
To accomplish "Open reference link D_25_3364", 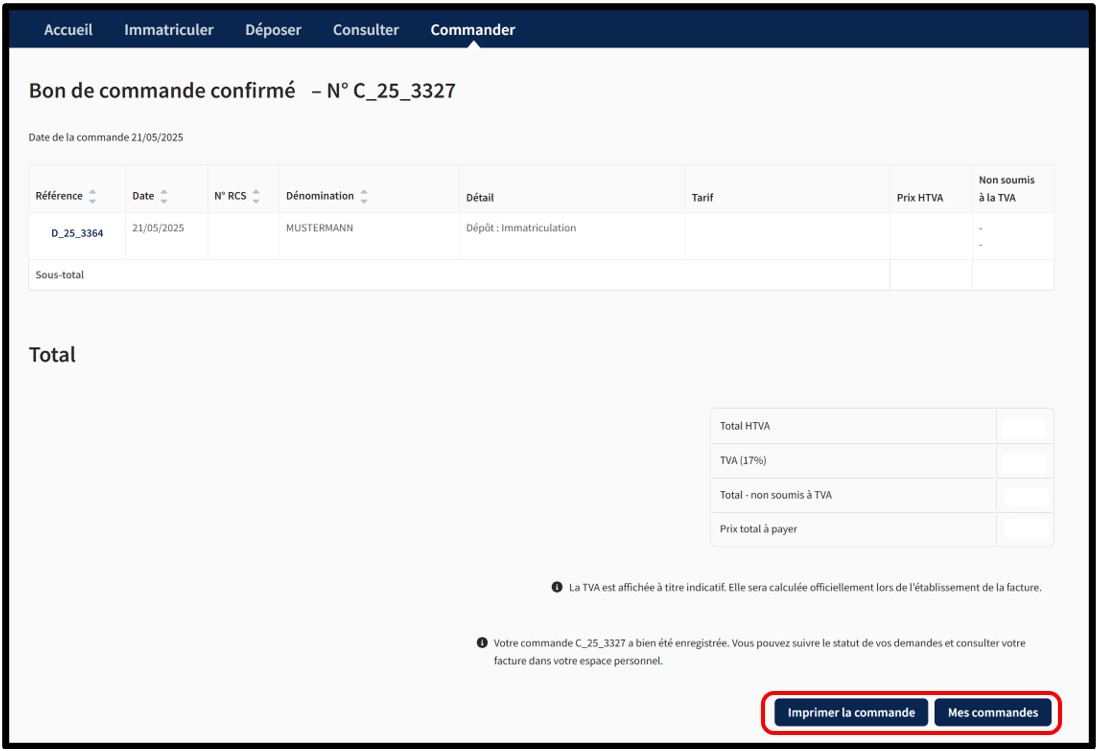I will tap(77, 233).
